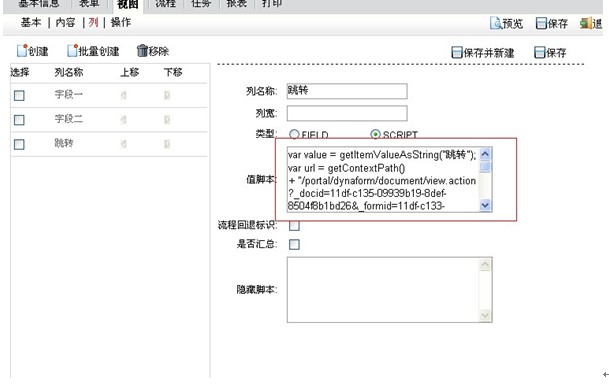Select the 字段一 column name in the list
609x384 pixels.
(68, 94)
